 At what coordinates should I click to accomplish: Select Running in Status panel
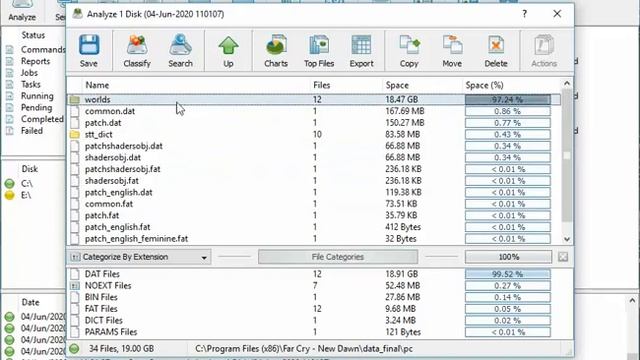click(x=37, y=96)
